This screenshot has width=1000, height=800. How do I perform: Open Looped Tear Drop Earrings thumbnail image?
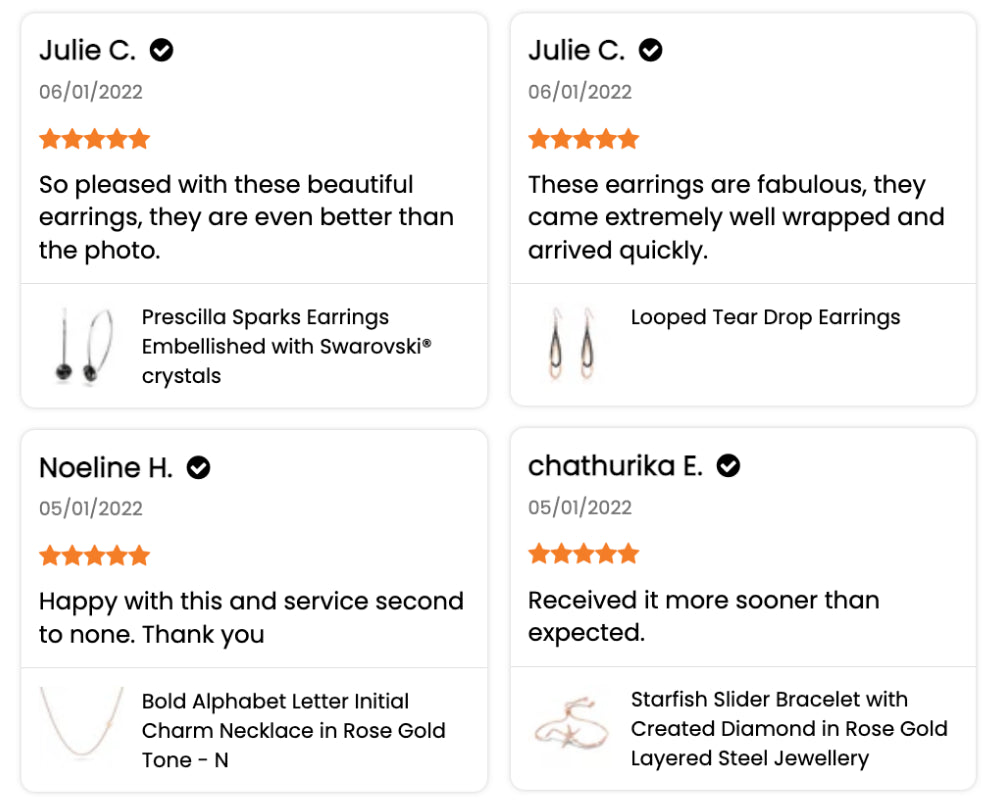coord(572,343)
